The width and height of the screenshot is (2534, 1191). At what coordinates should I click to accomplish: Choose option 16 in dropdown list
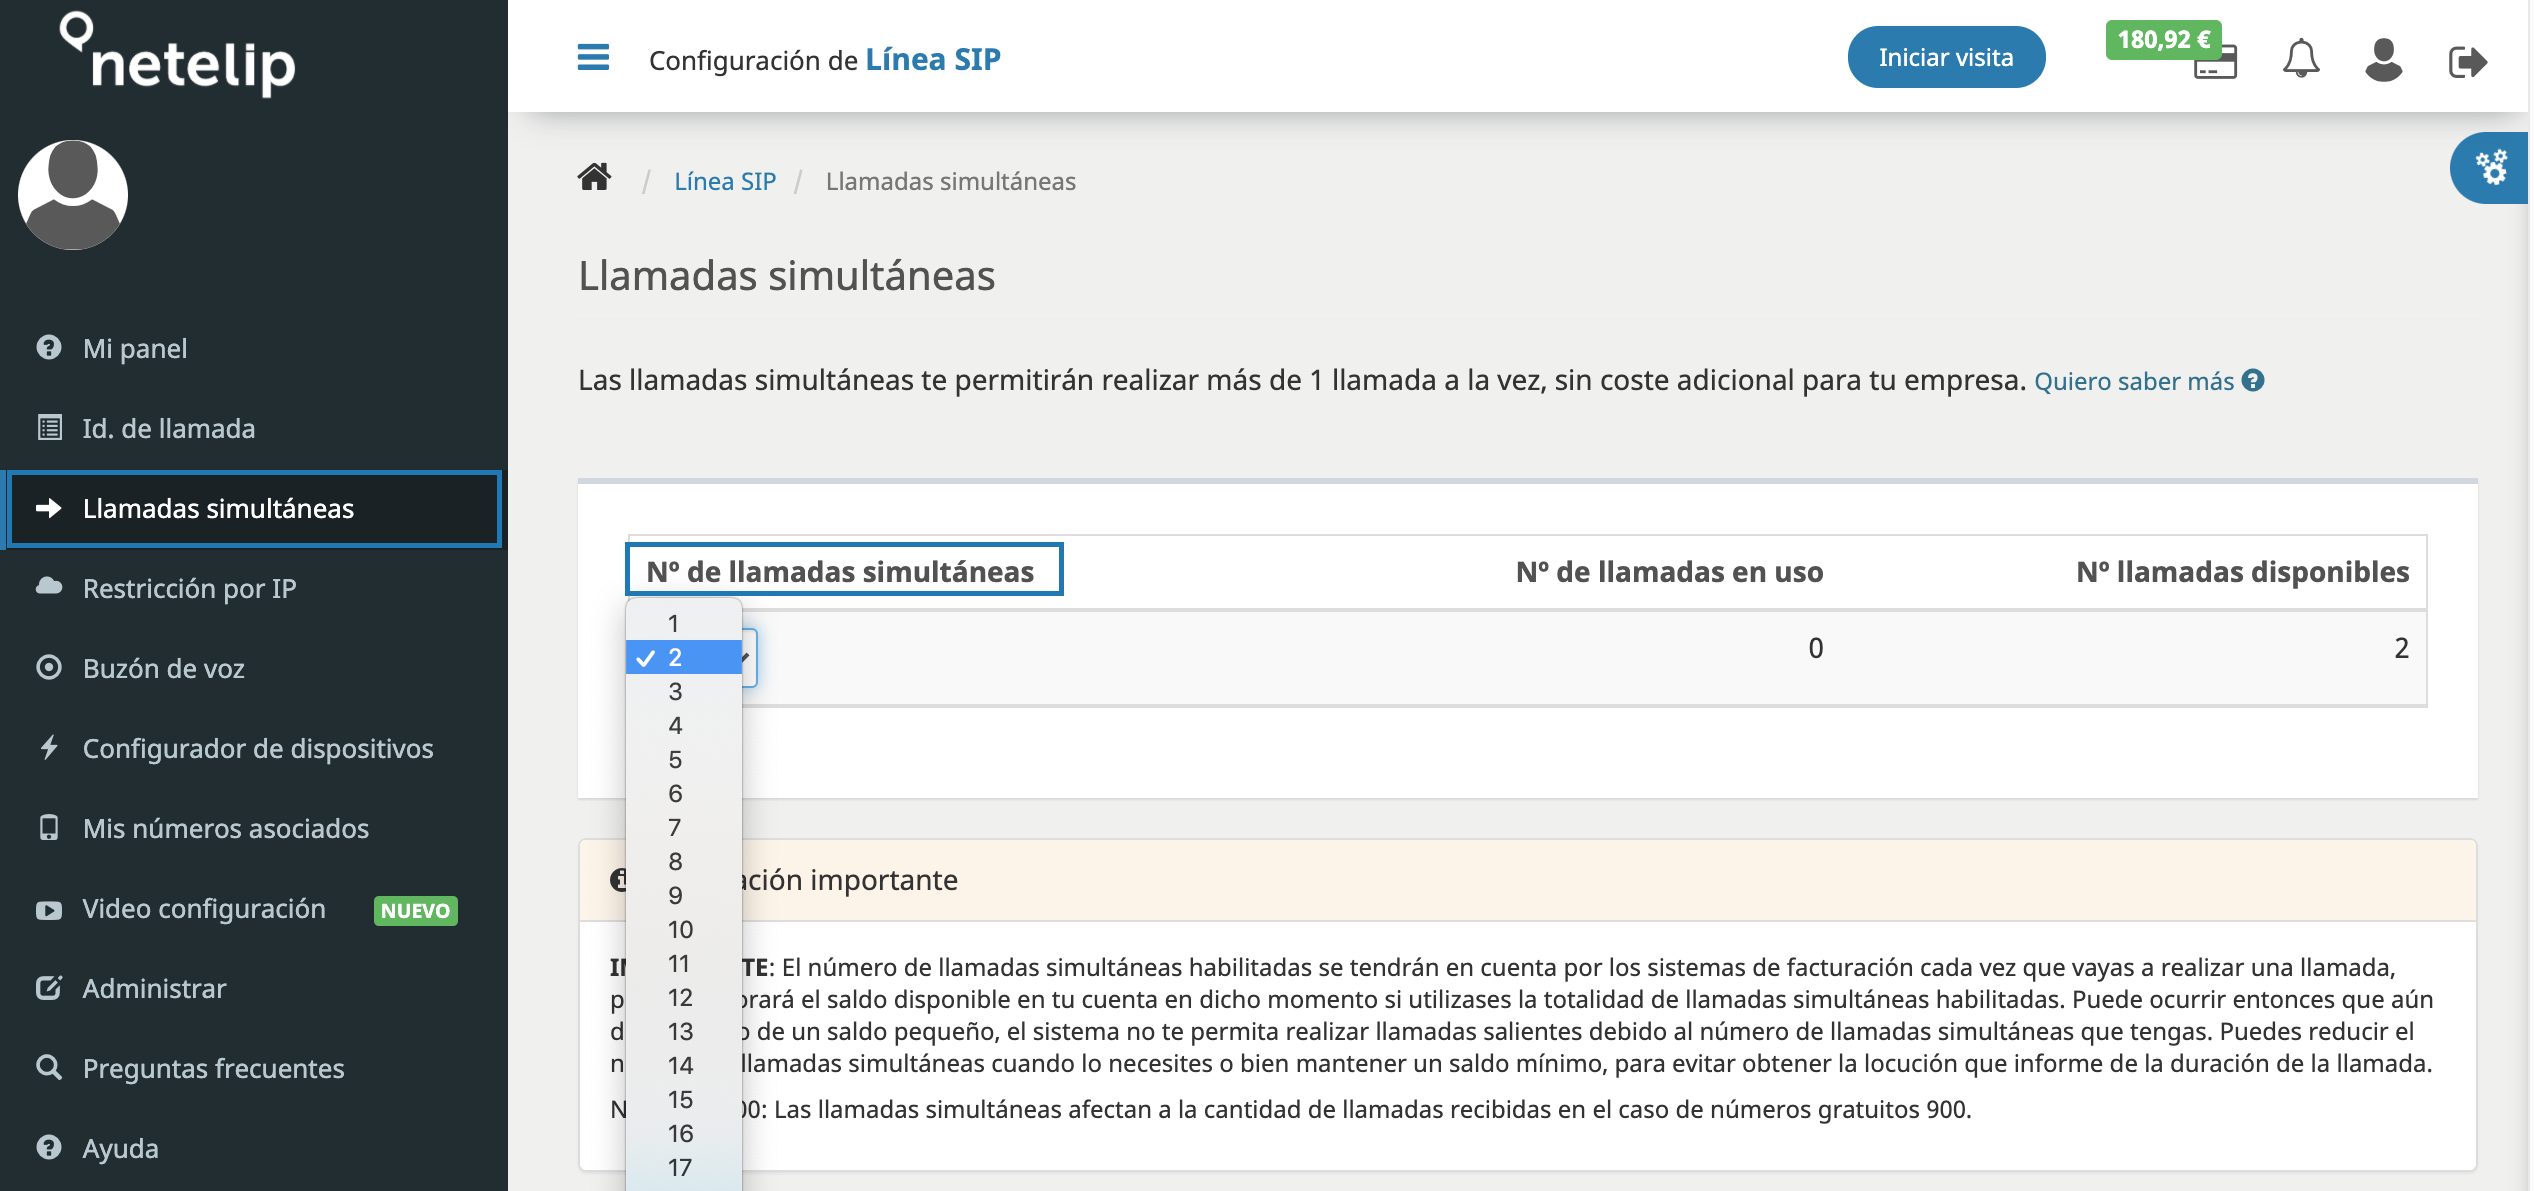click(683, 1133)
